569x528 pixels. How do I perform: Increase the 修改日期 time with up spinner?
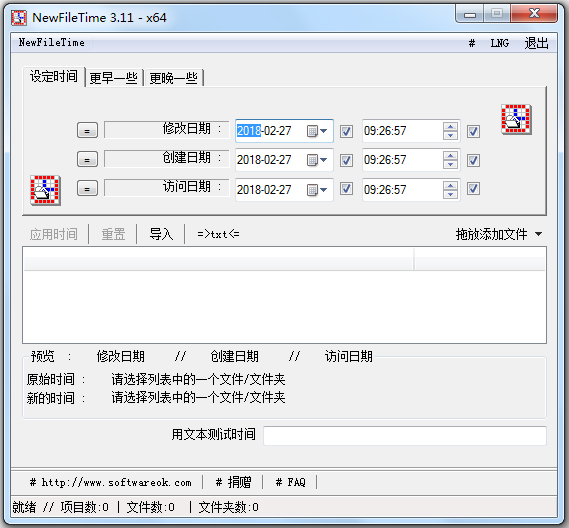(x=450, y=127)
